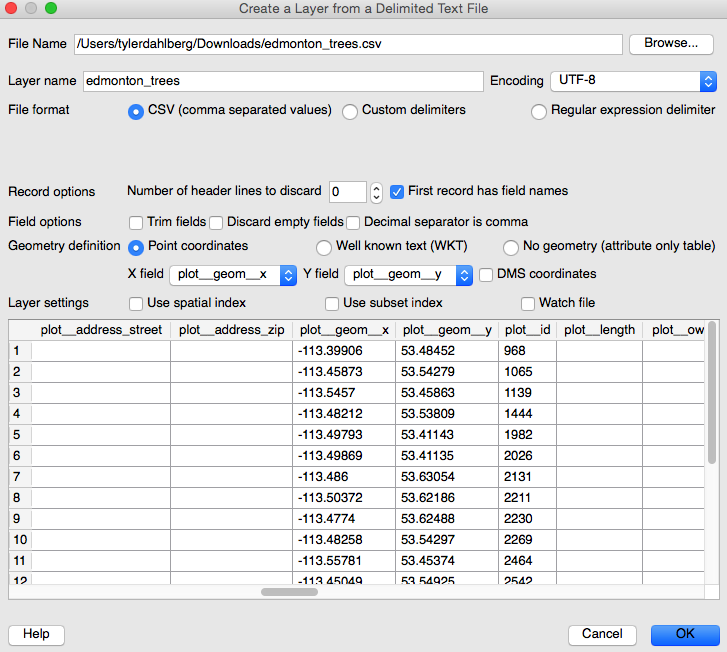727x652 pixels.
Task: Open the X field dropdown
Action: (x=233, y=275)
